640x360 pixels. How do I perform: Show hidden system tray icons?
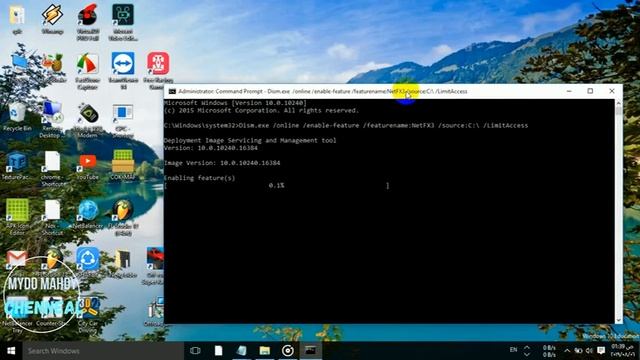[567, 351]
